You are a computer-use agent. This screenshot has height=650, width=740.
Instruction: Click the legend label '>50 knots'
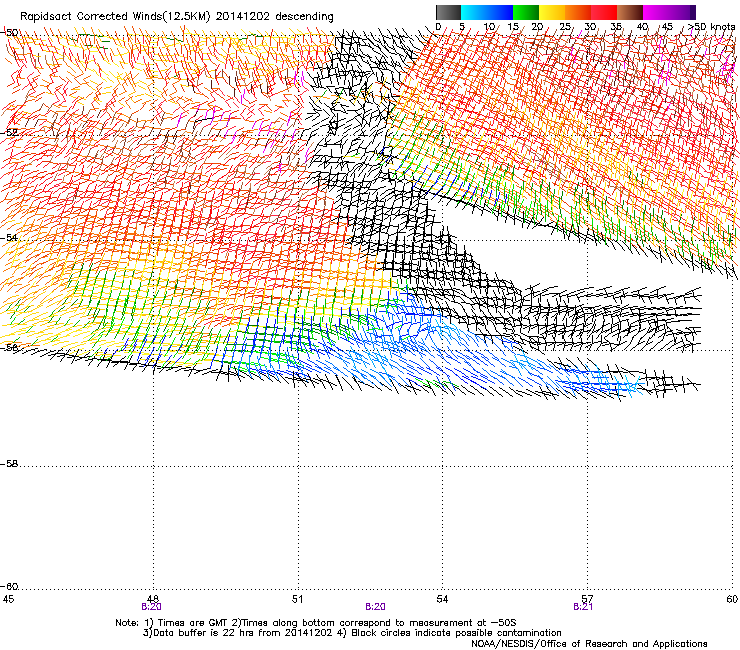[x=711, y=27]
